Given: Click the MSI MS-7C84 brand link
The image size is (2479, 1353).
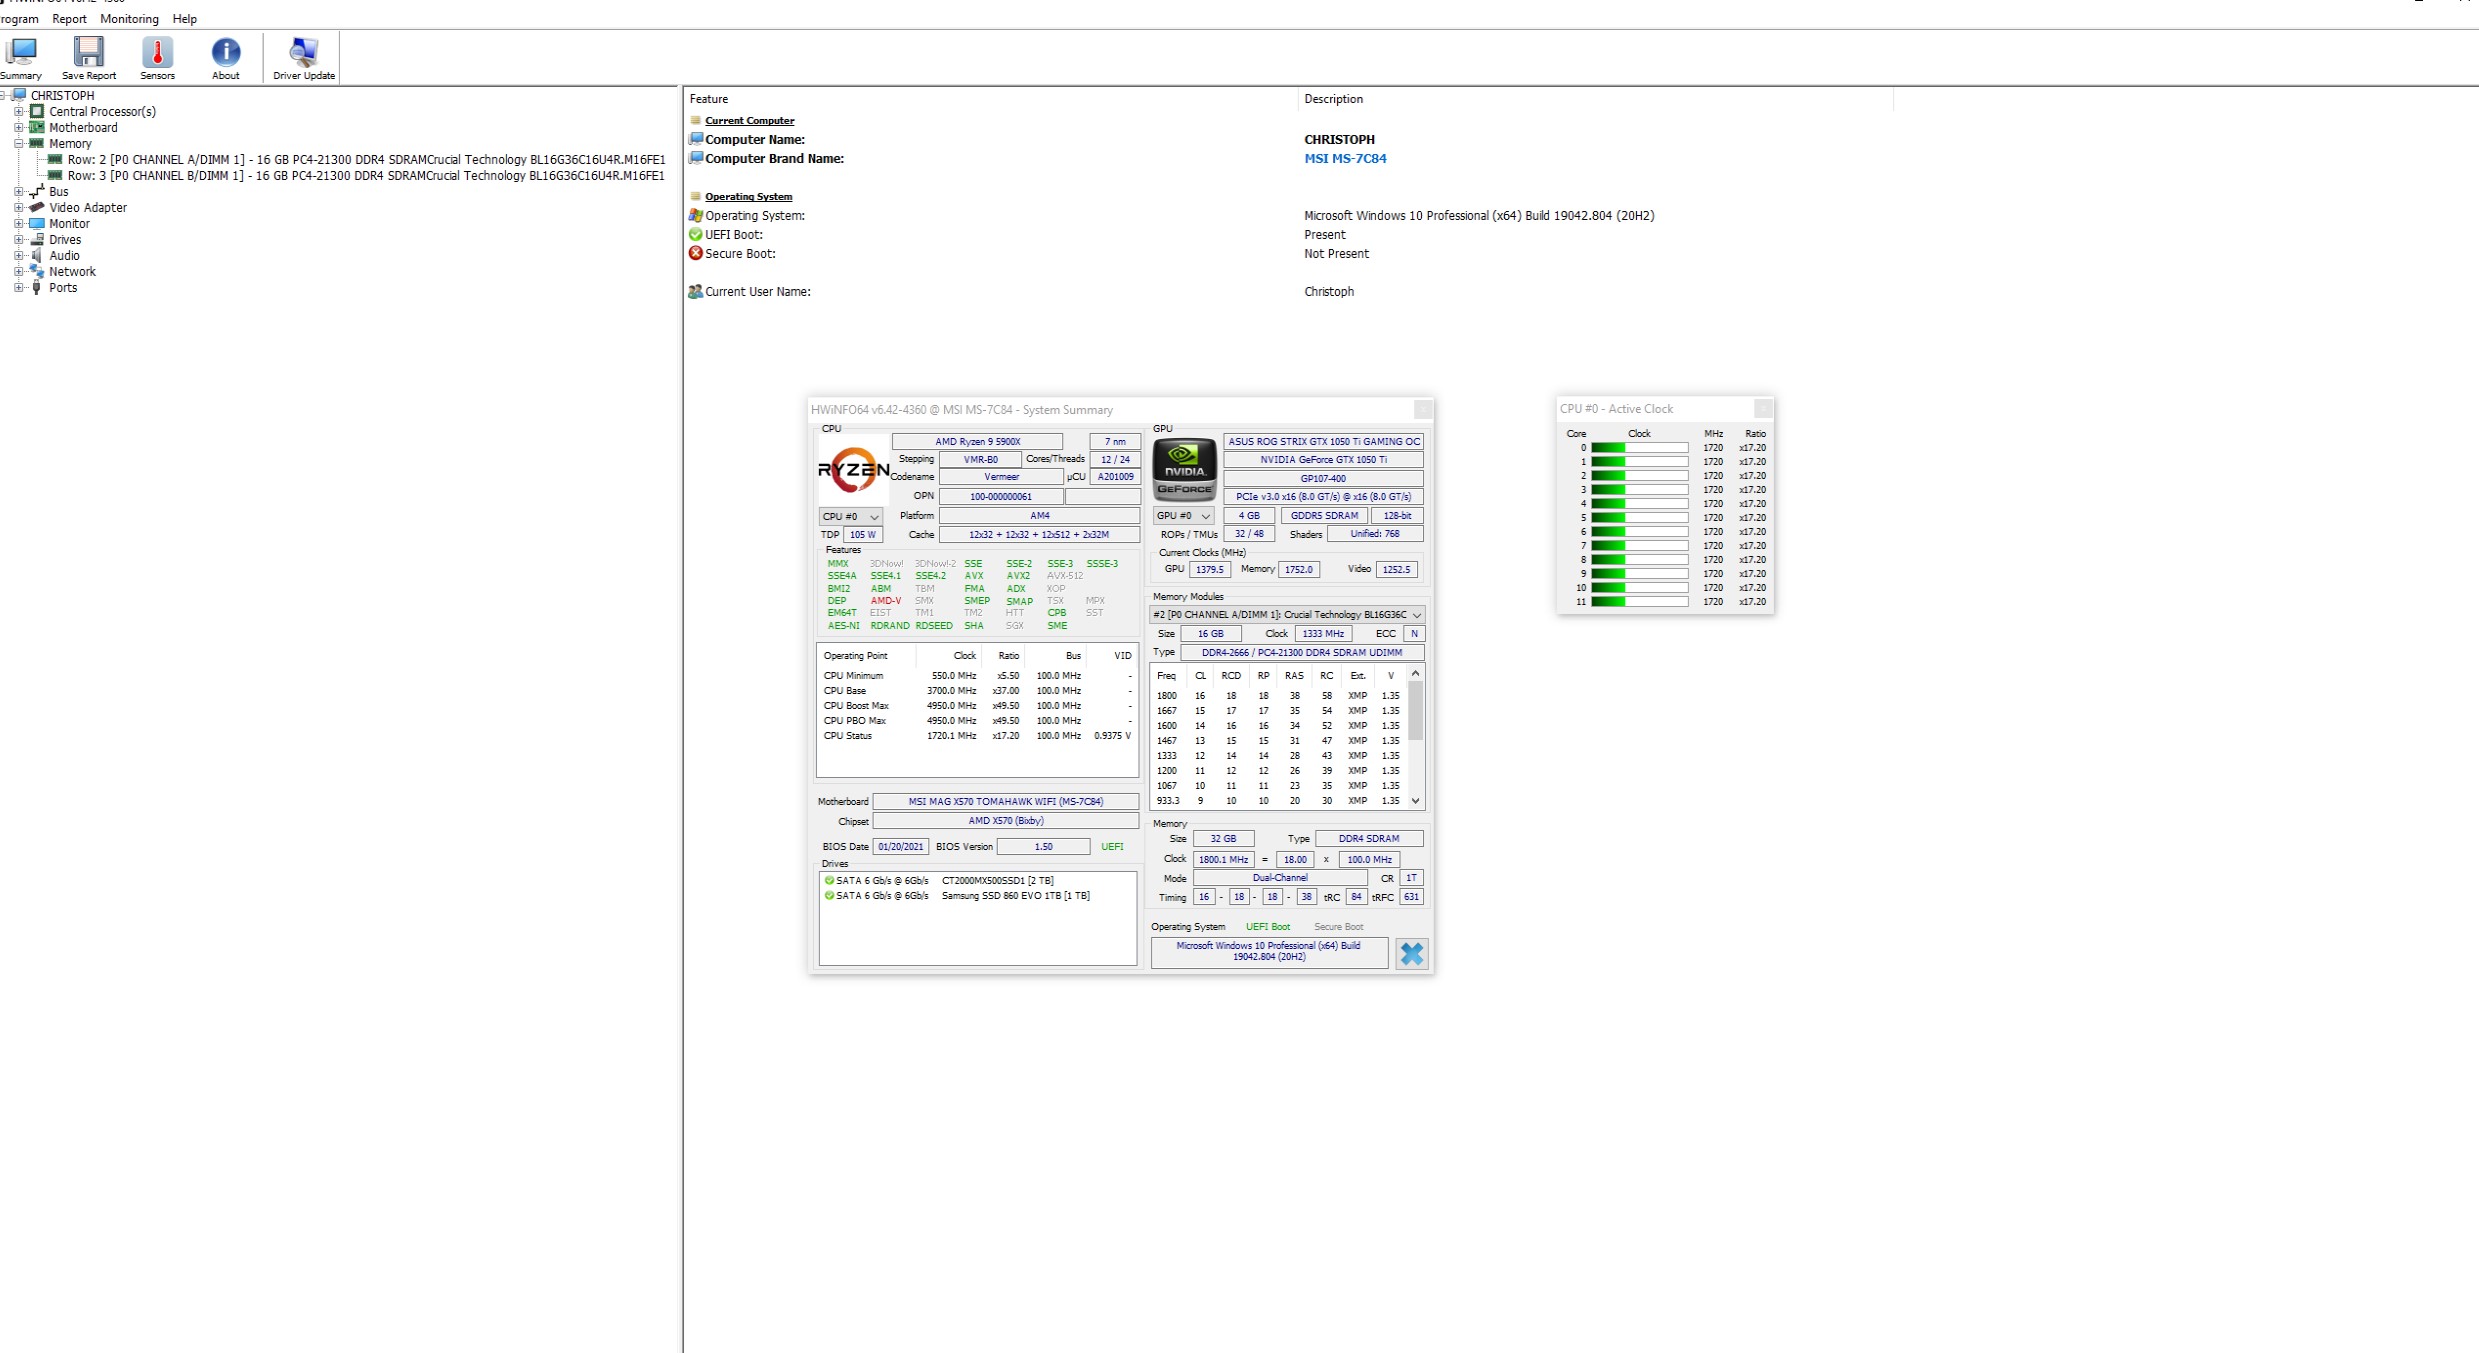Looking at the screenshot, I should coord(1344,159).
